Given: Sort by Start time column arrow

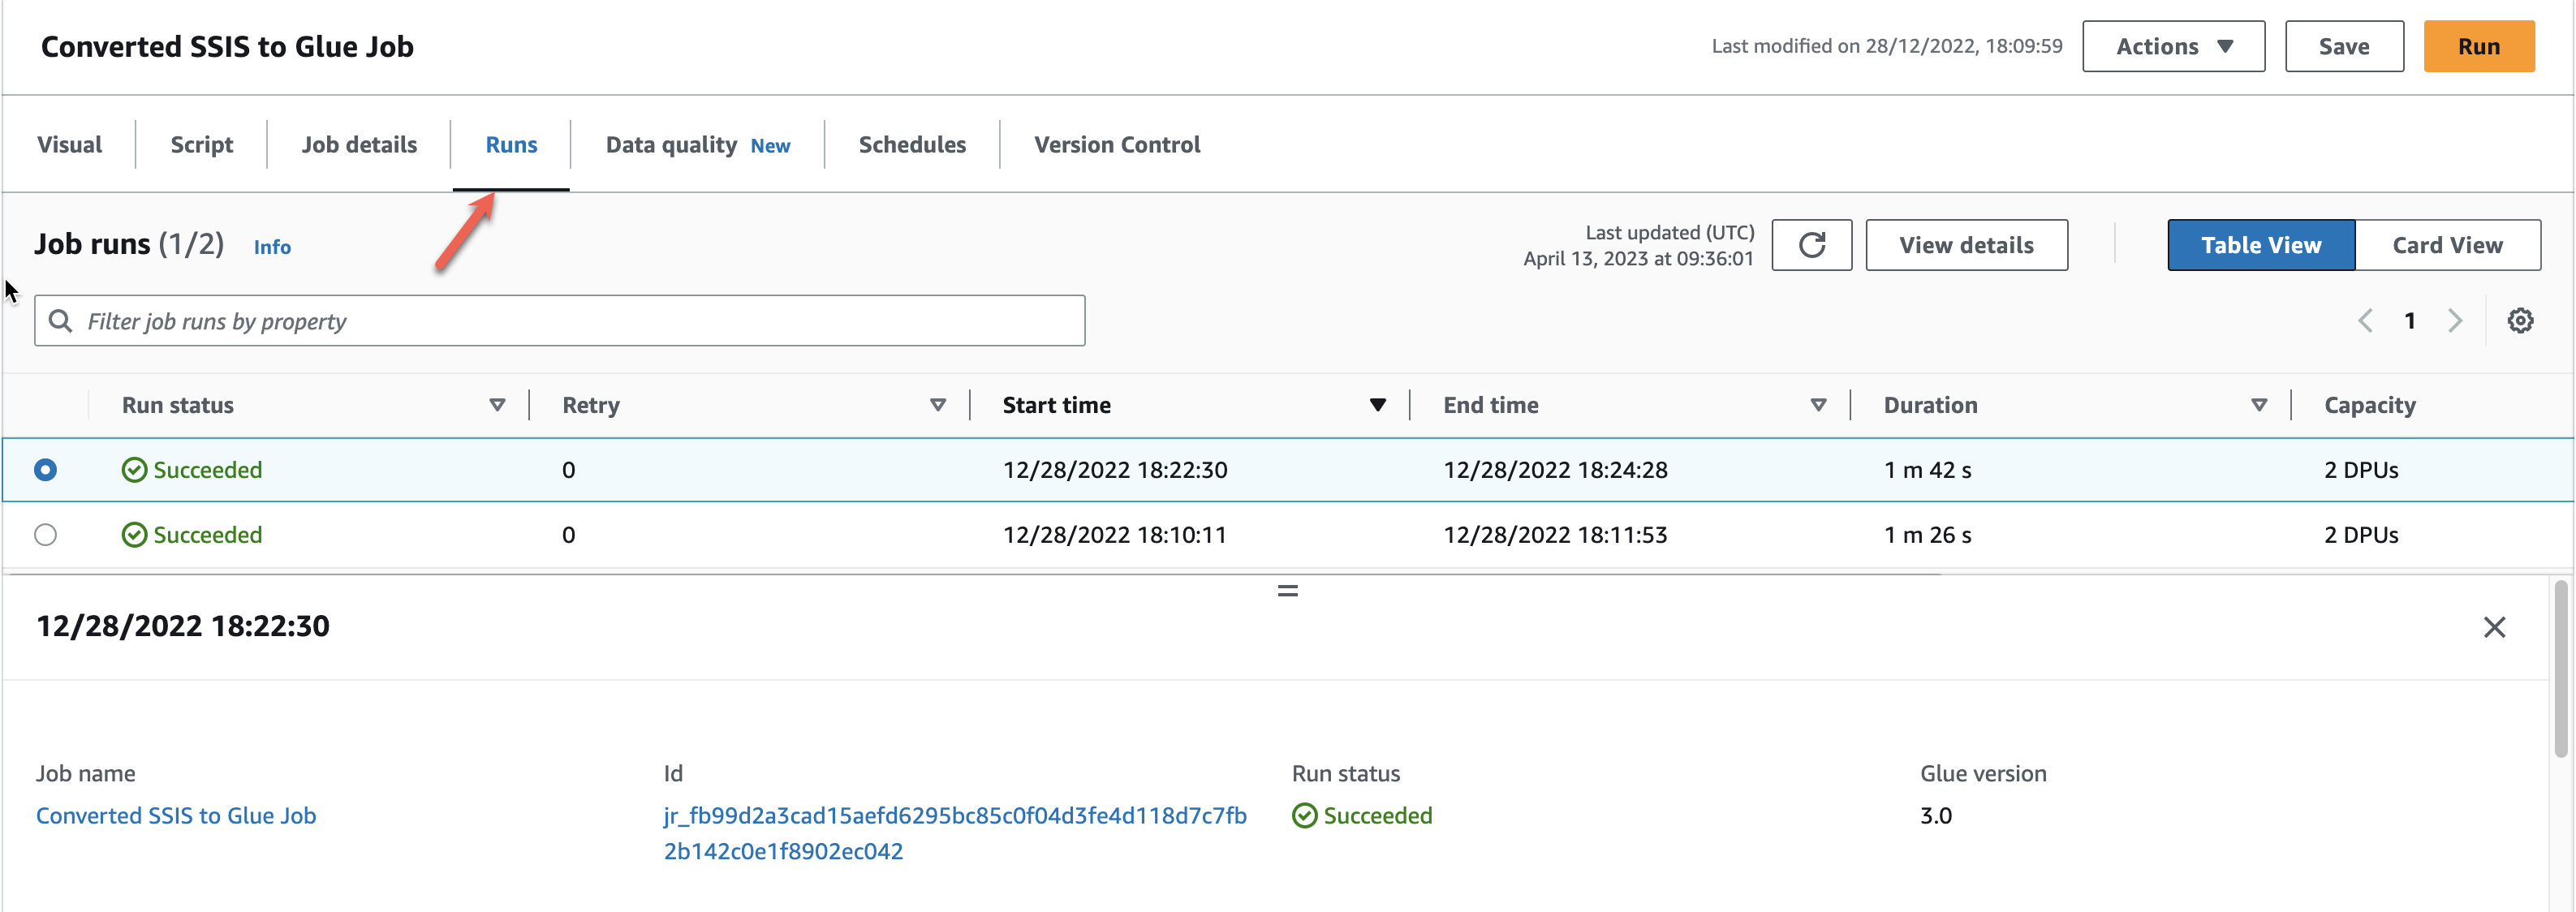Looking at the screenshot, I should [x=1378, y=405].
